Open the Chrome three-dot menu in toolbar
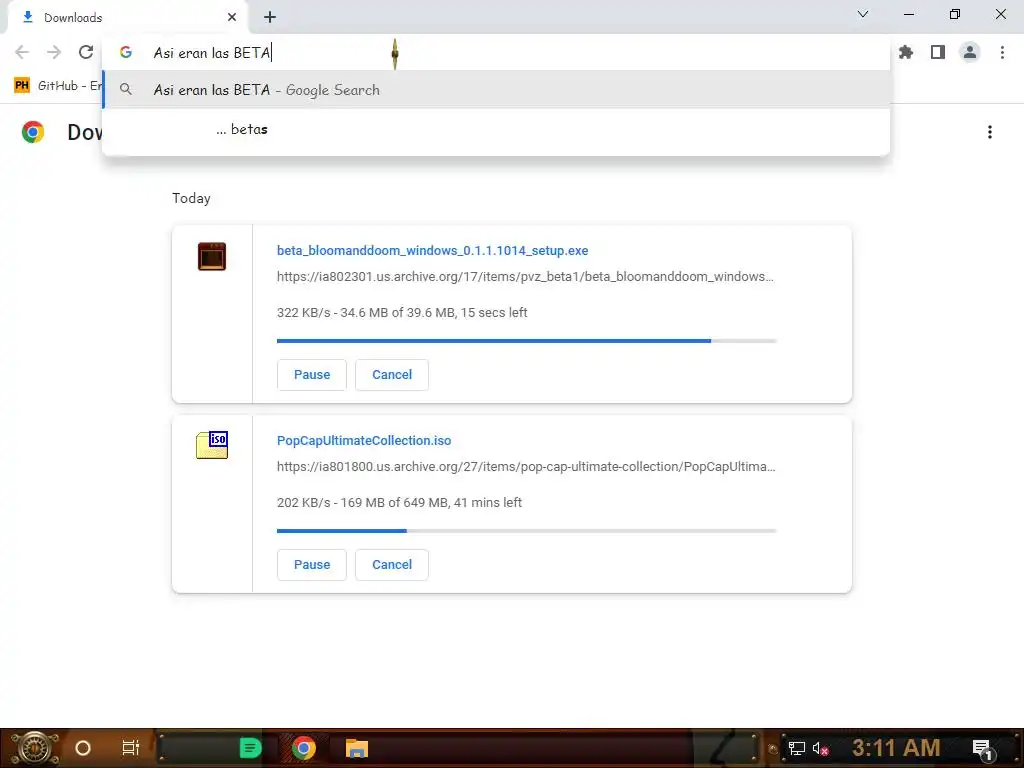Screen dimensions: 1024x768 coord(1002,52)
